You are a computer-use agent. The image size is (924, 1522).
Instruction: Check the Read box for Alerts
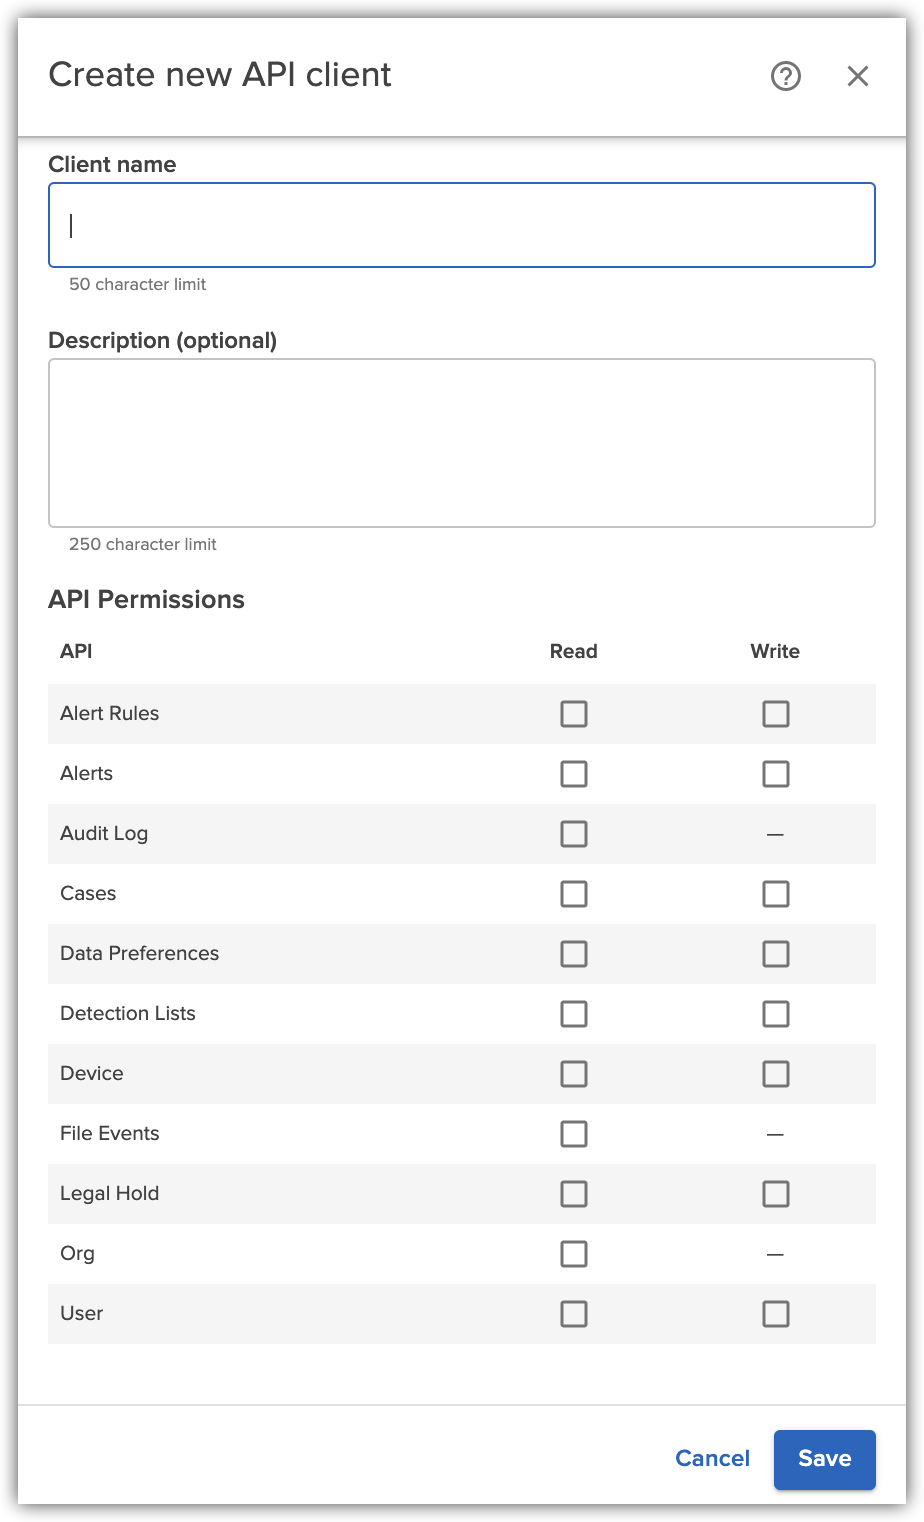574,774
